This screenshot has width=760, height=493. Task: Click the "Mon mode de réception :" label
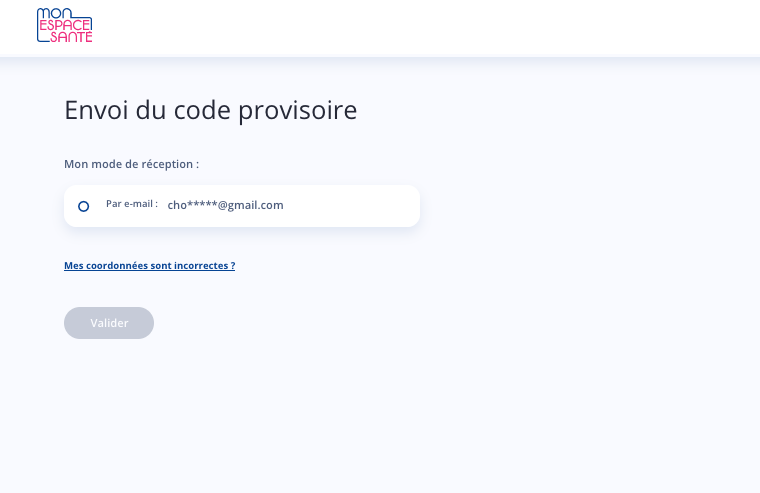pos(131,164)
